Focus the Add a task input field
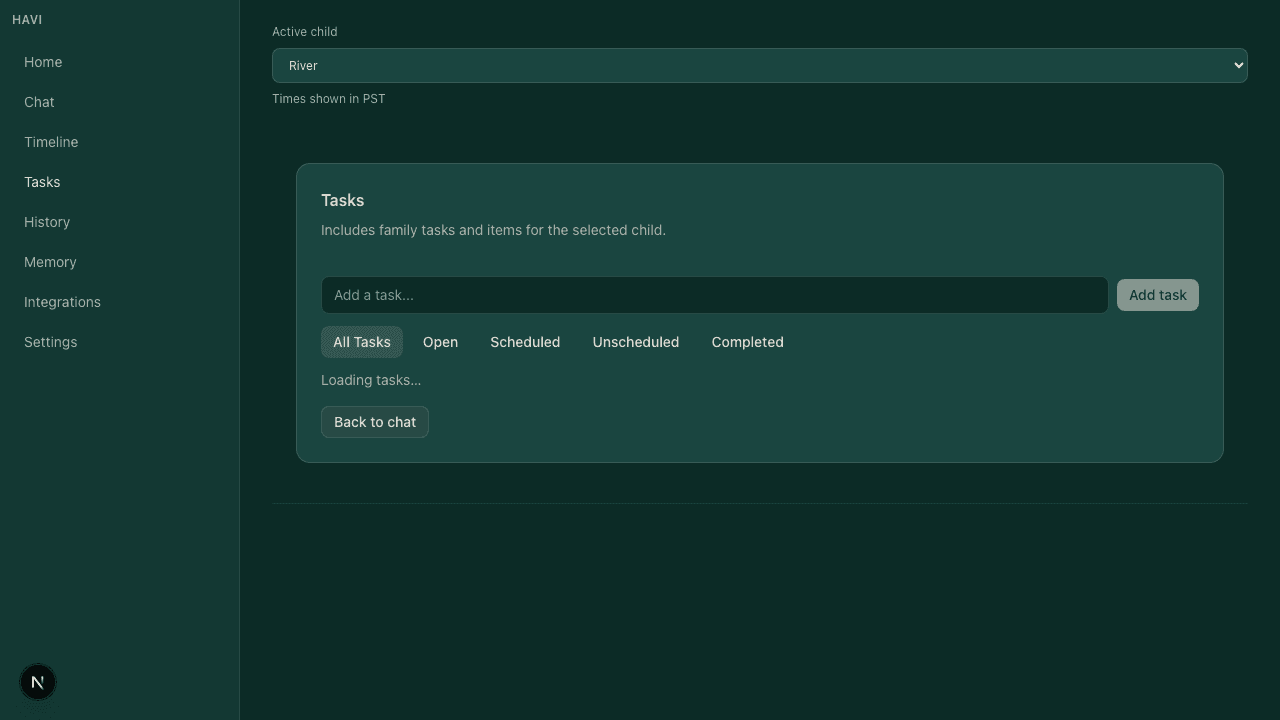 714,295
